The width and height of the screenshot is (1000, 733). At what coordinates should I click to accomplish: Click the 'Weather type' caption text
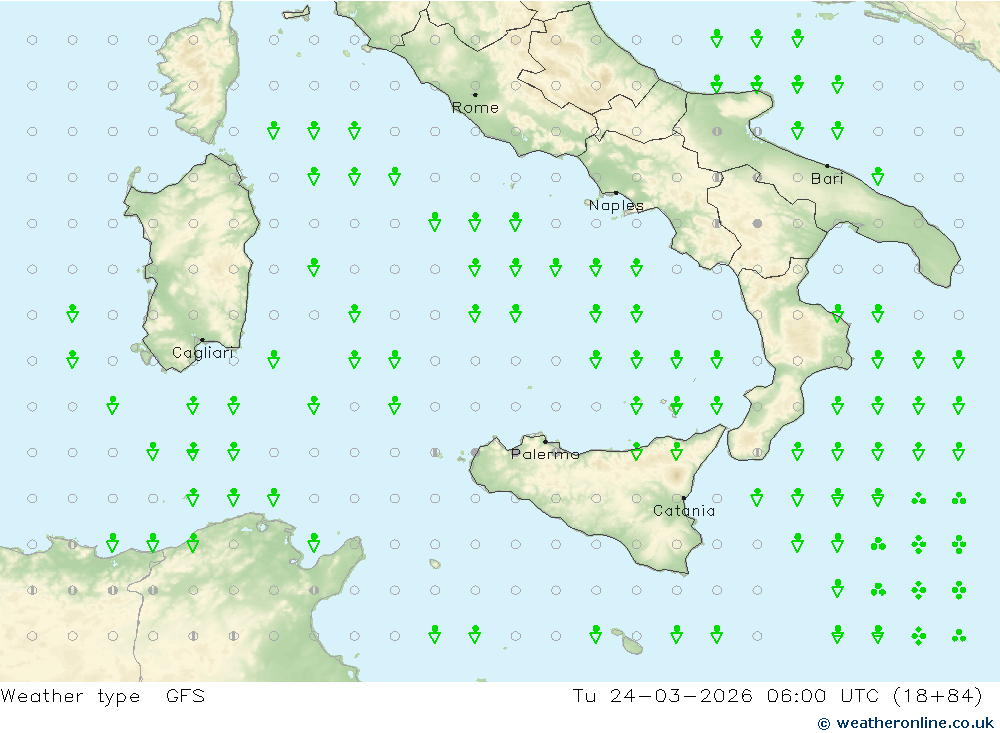click(x=70, y=696)
